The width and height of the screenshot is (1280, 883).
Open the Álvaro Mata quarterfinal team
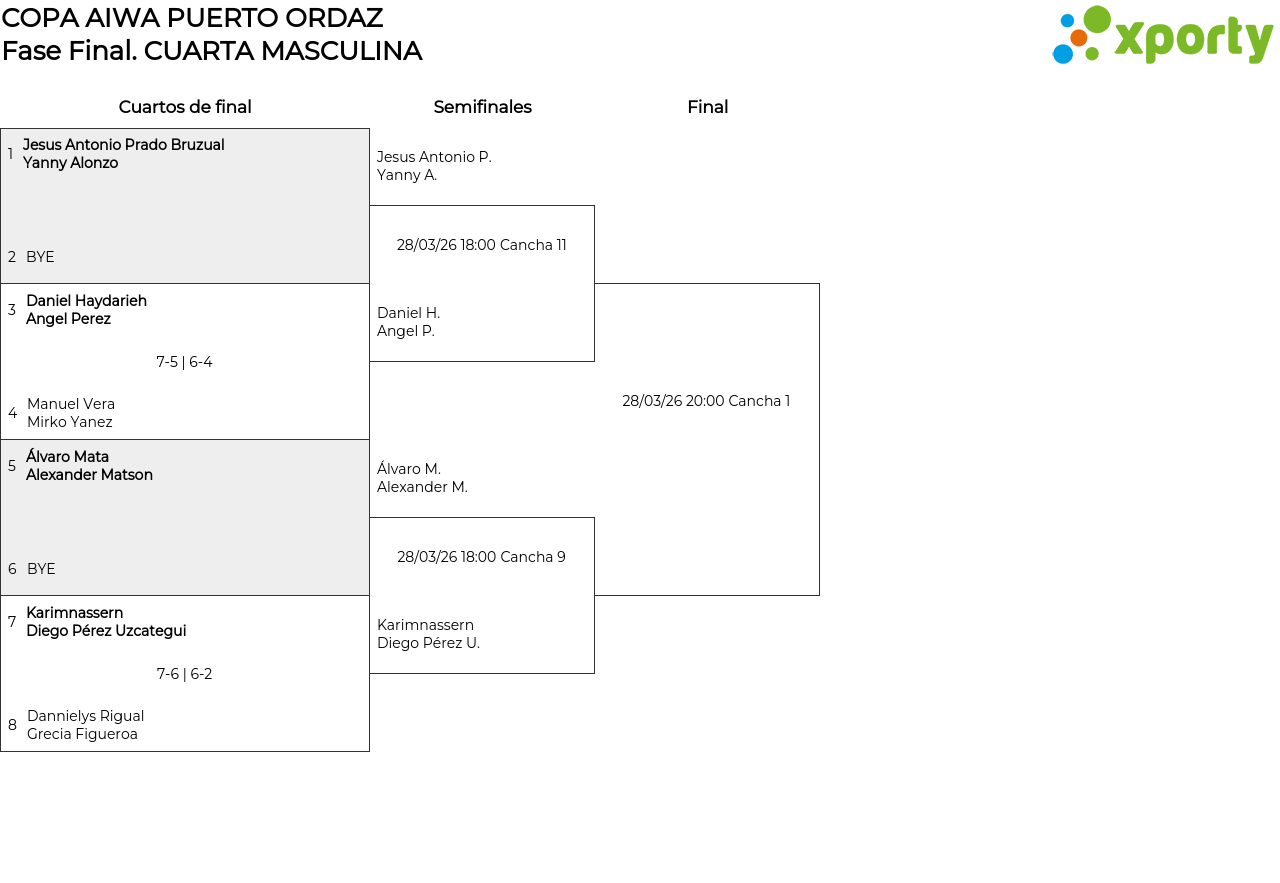click(89, 466)
